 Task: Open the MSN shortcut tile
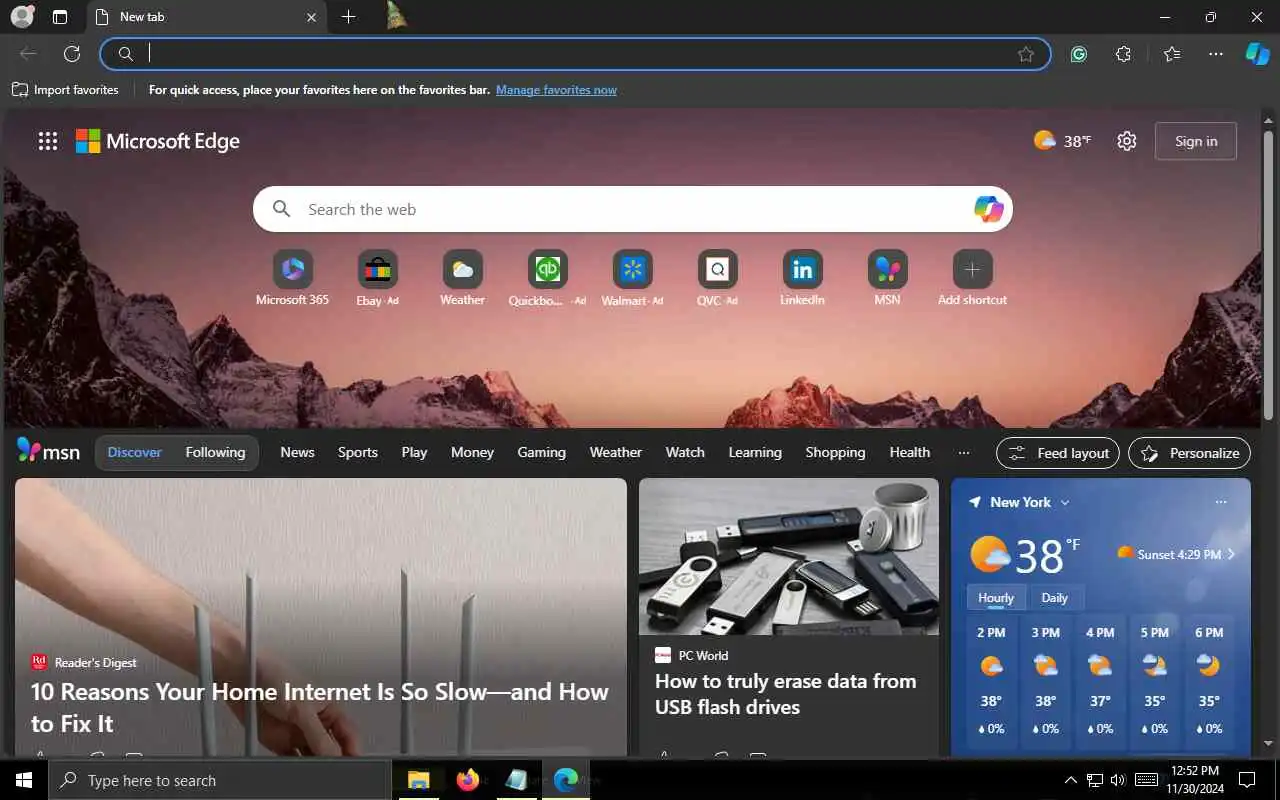[x=887, y=278]
